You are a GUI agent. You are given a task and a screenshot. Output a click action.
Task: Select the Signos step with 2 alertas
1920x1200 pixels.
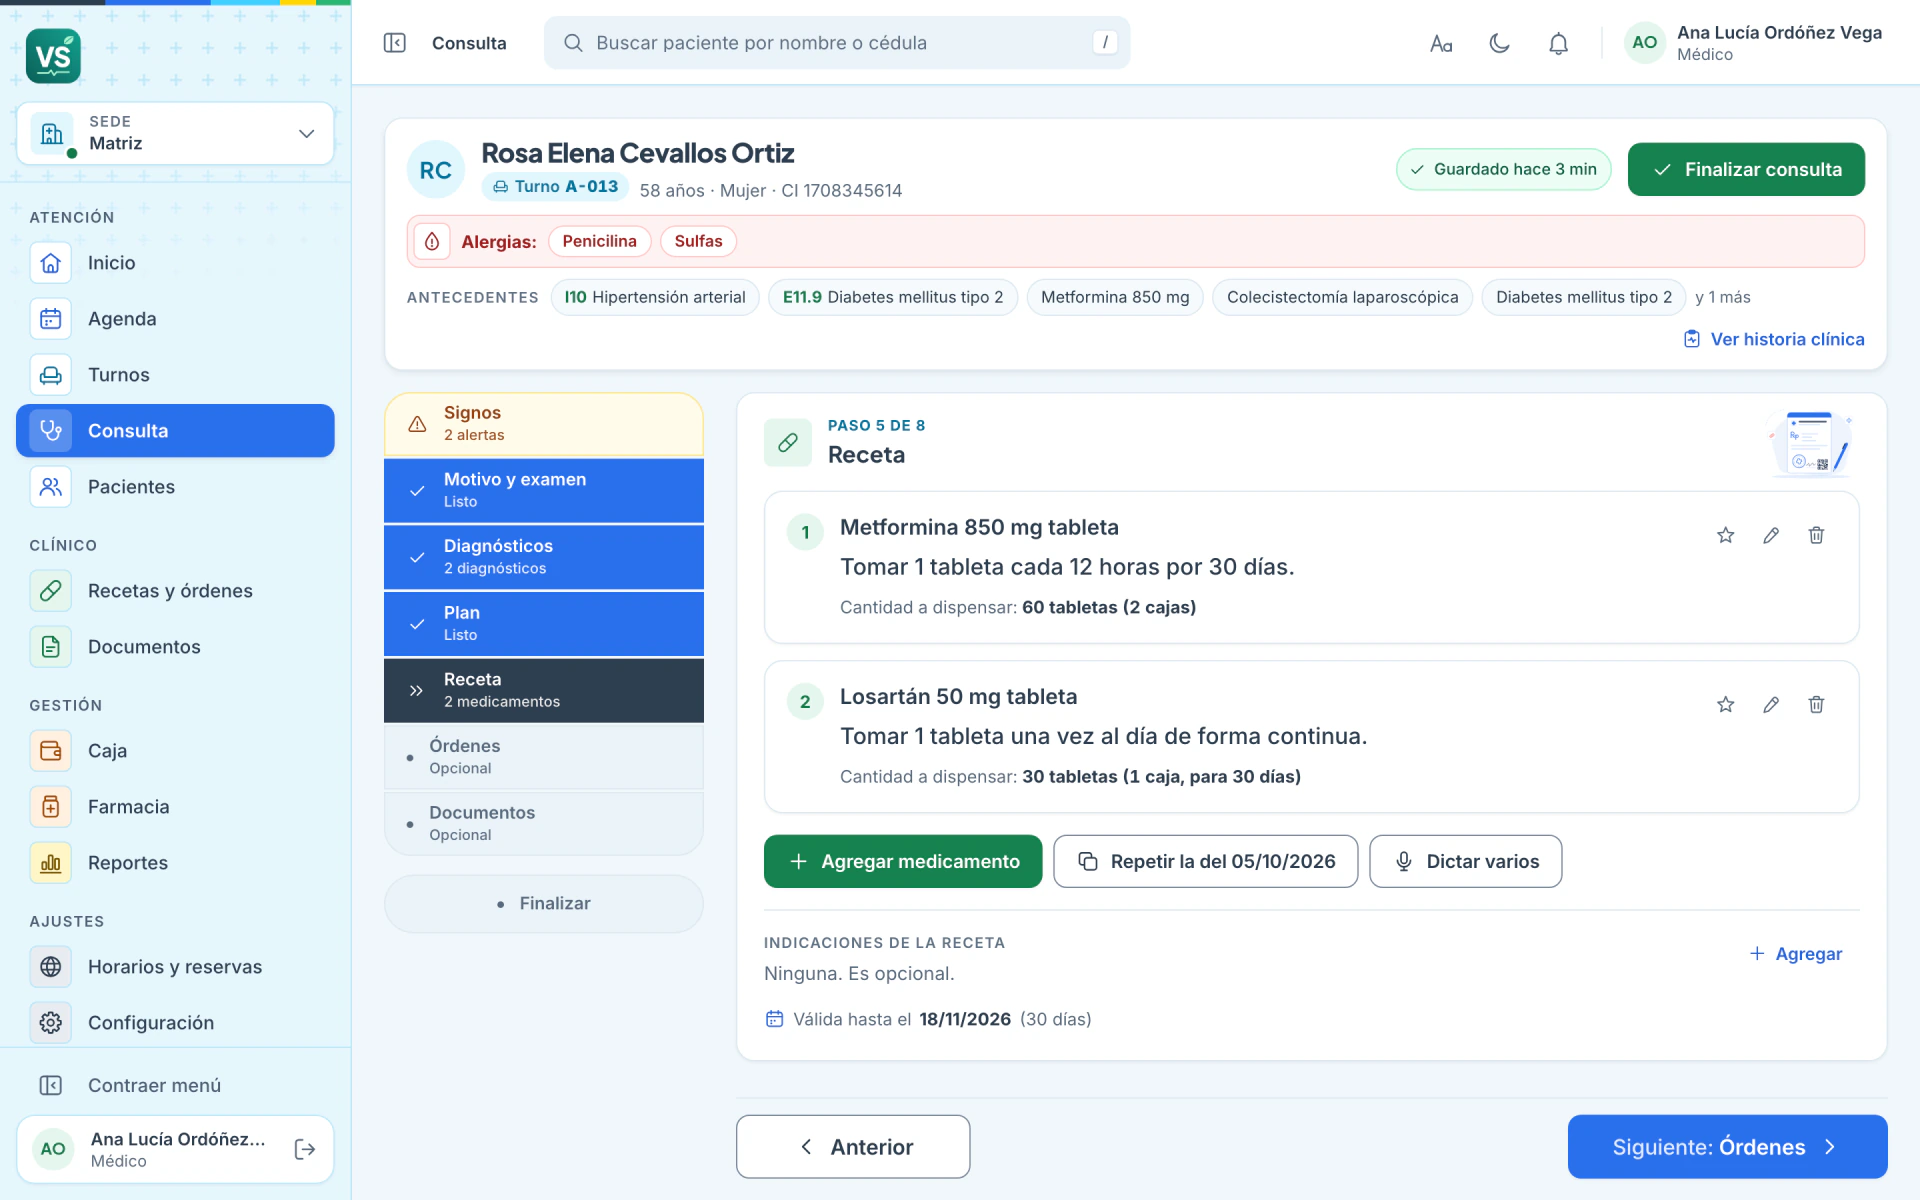point(544,424)
